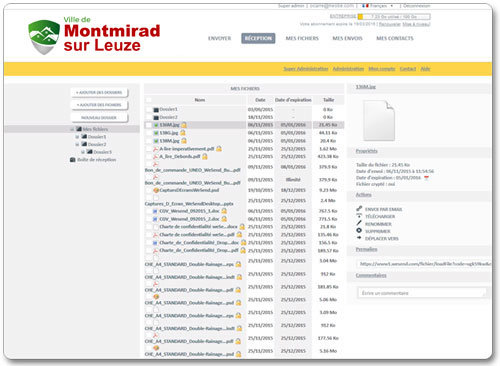500x366 pixels.
Task: Click the Déplacer vers arrow icon
Action: point(359,238)
